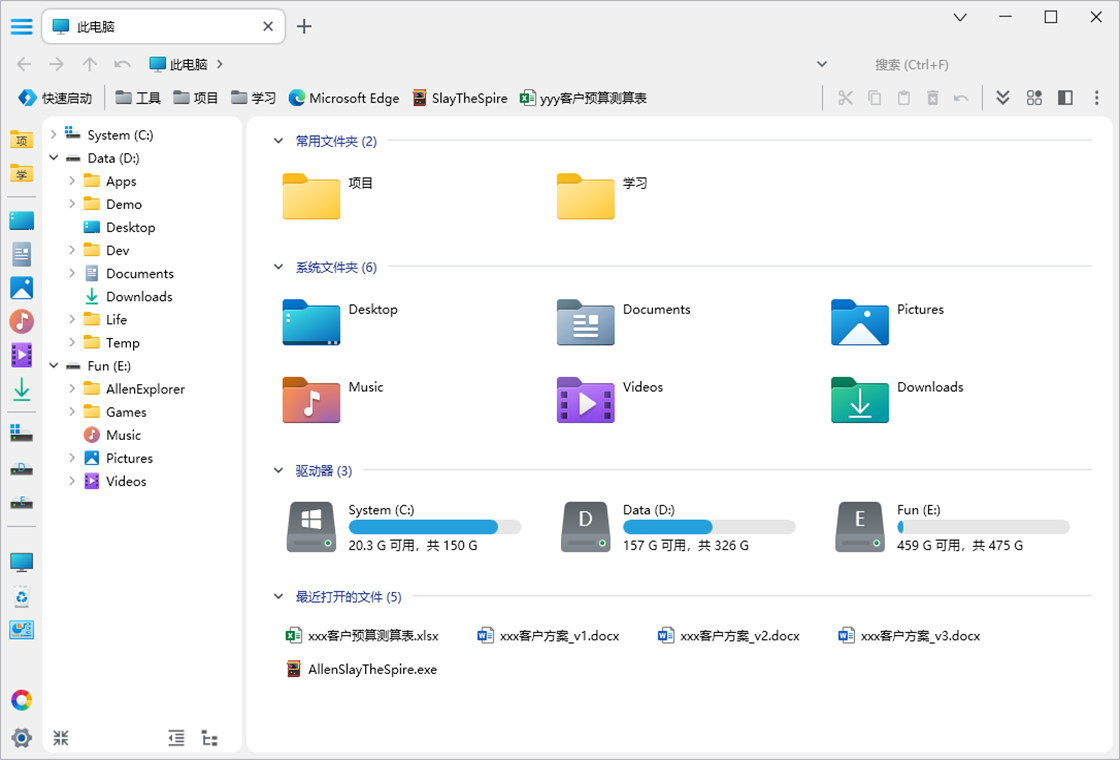This screenshot has width=1120, height=760.
Task: Select Games folder in tree
Action: (x=115, y=412)
